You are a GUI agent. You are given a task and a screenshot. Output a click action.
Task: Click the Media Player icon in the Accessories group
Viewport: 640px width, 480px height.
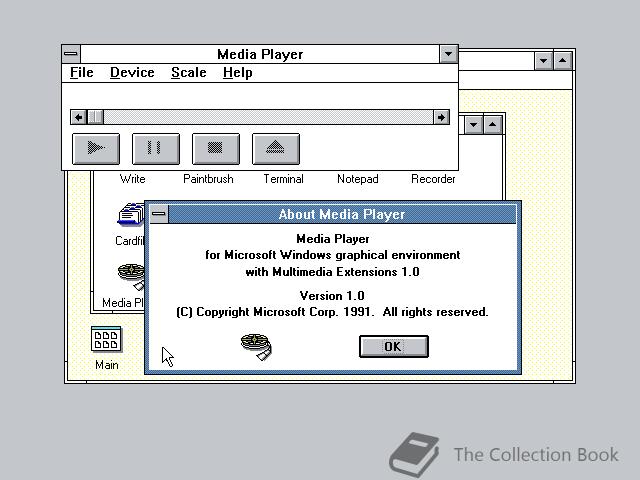pyautogui.click(x=131, y=277)
